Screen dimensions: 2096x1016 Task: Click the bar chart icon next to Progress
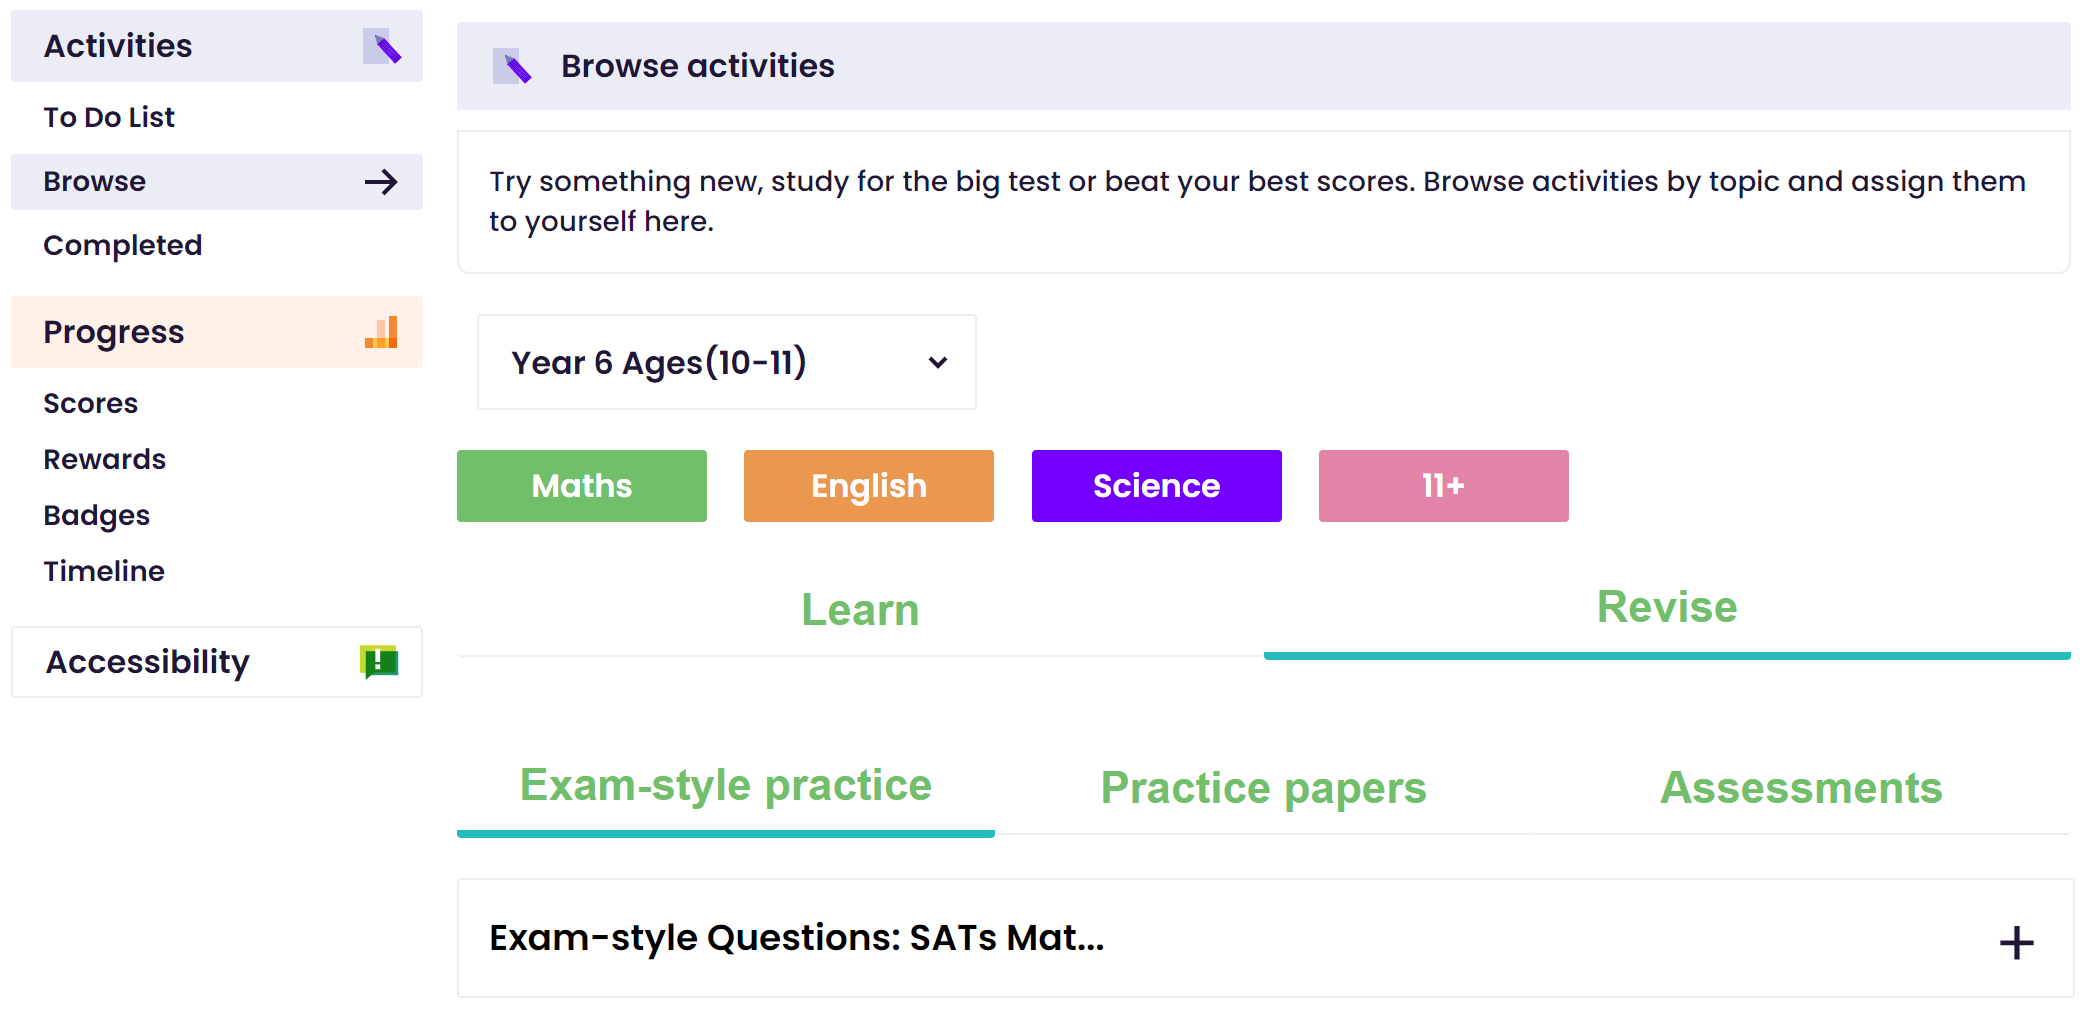(x=382, y=332)
